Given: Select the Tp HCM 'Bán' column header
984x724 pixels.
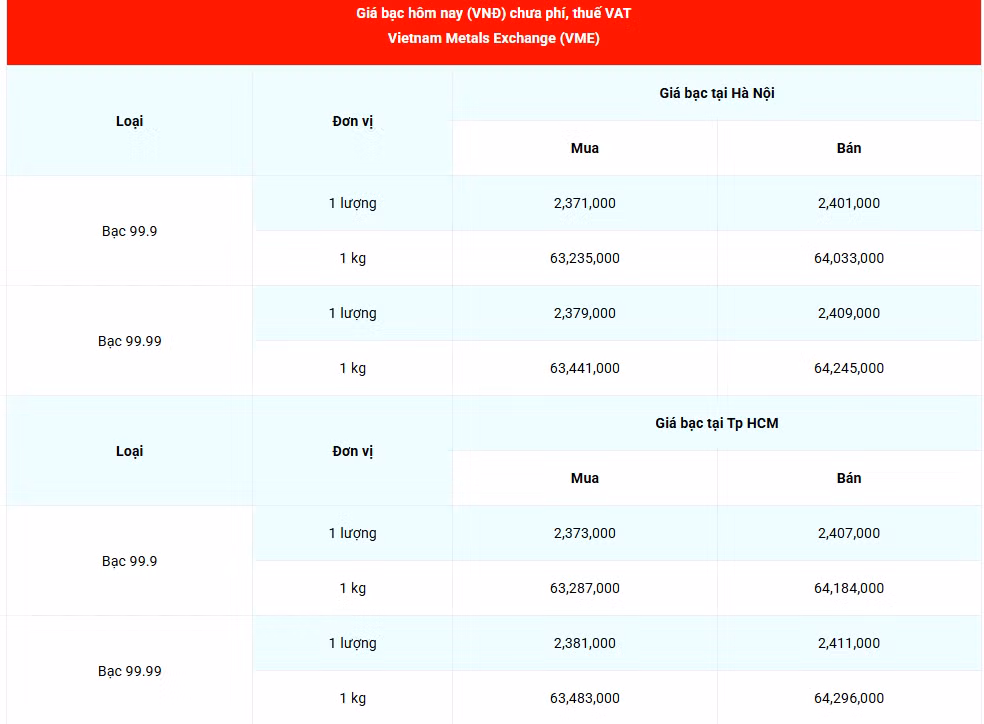Looking at the screenshot, I should click(x=849, y=478).
